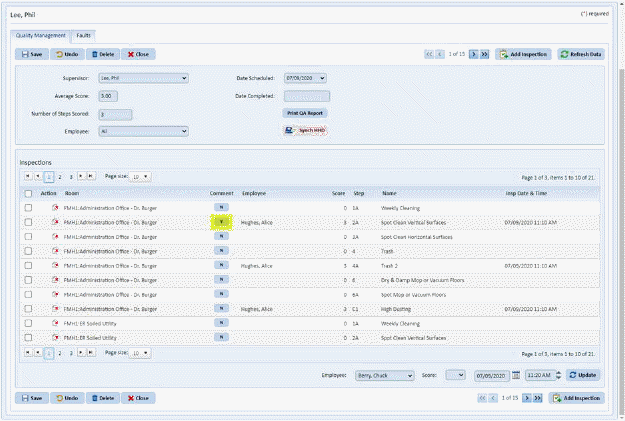This screenshot has width=625, height=421.
Task: Click action icon for Weekly Cleaning first row
Action: click(x=55, y=207)
